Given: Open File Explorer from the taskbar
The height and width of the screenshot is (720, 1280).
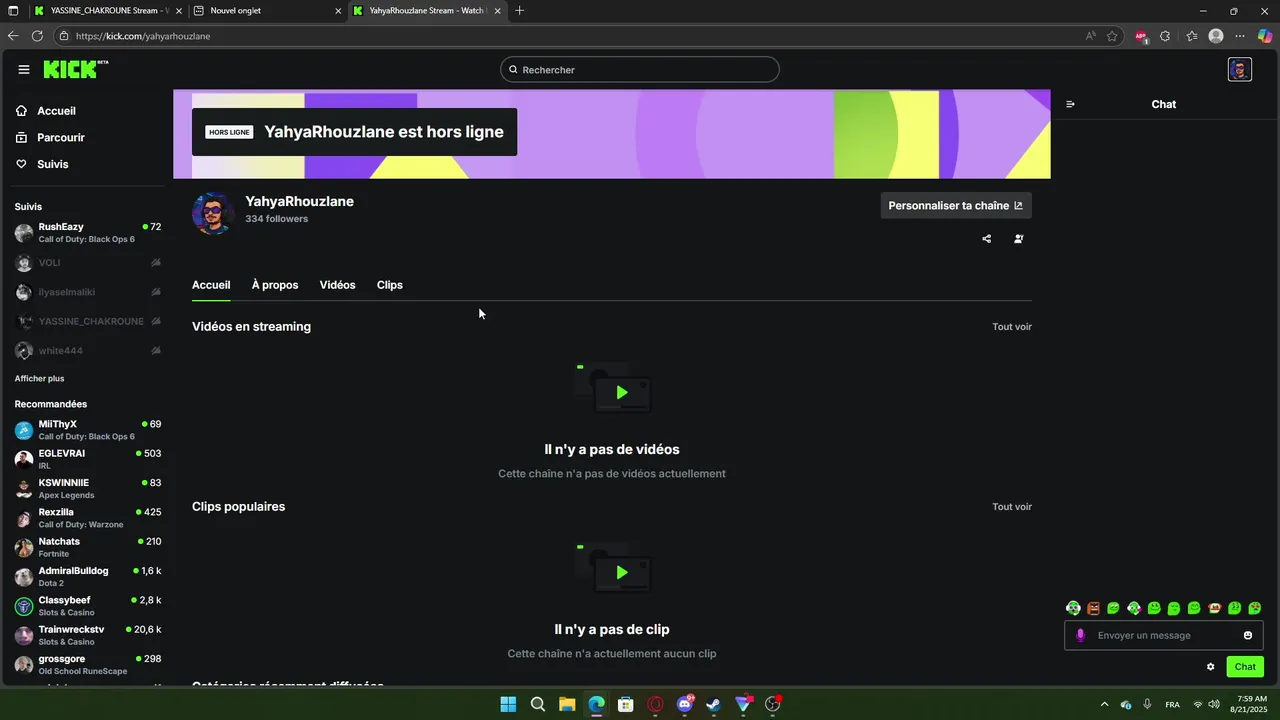Looking at the screenshot, I should pos(567,704).
